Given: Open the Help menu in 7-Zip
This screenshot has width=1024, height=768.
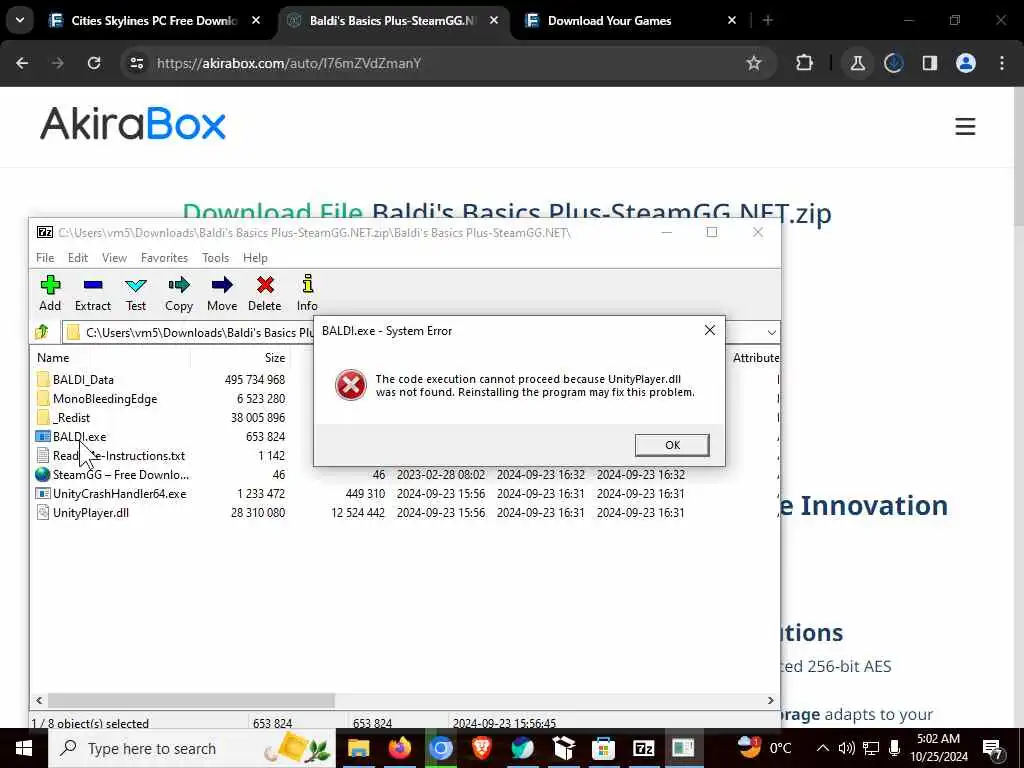Looking at the screenshot, I should click(x=255, y=258).
